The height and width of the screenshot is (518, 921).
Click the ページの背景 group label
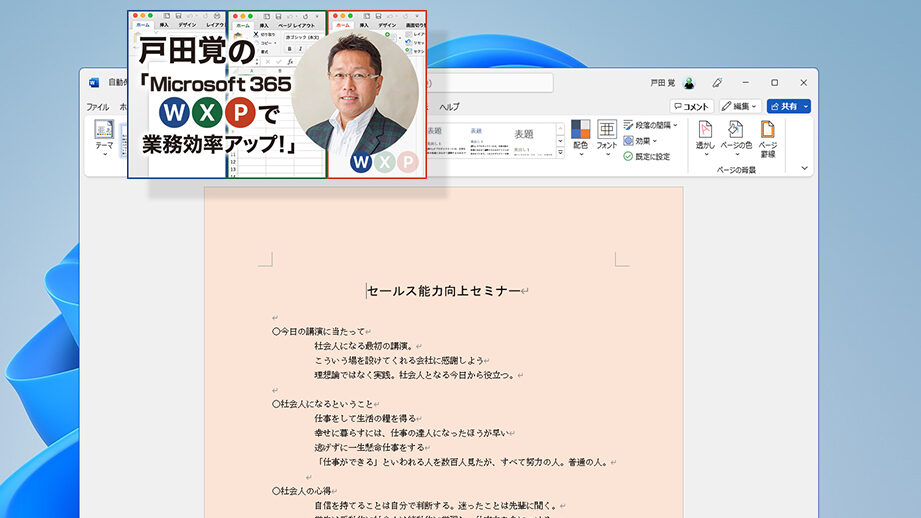[x=736, y=170]
